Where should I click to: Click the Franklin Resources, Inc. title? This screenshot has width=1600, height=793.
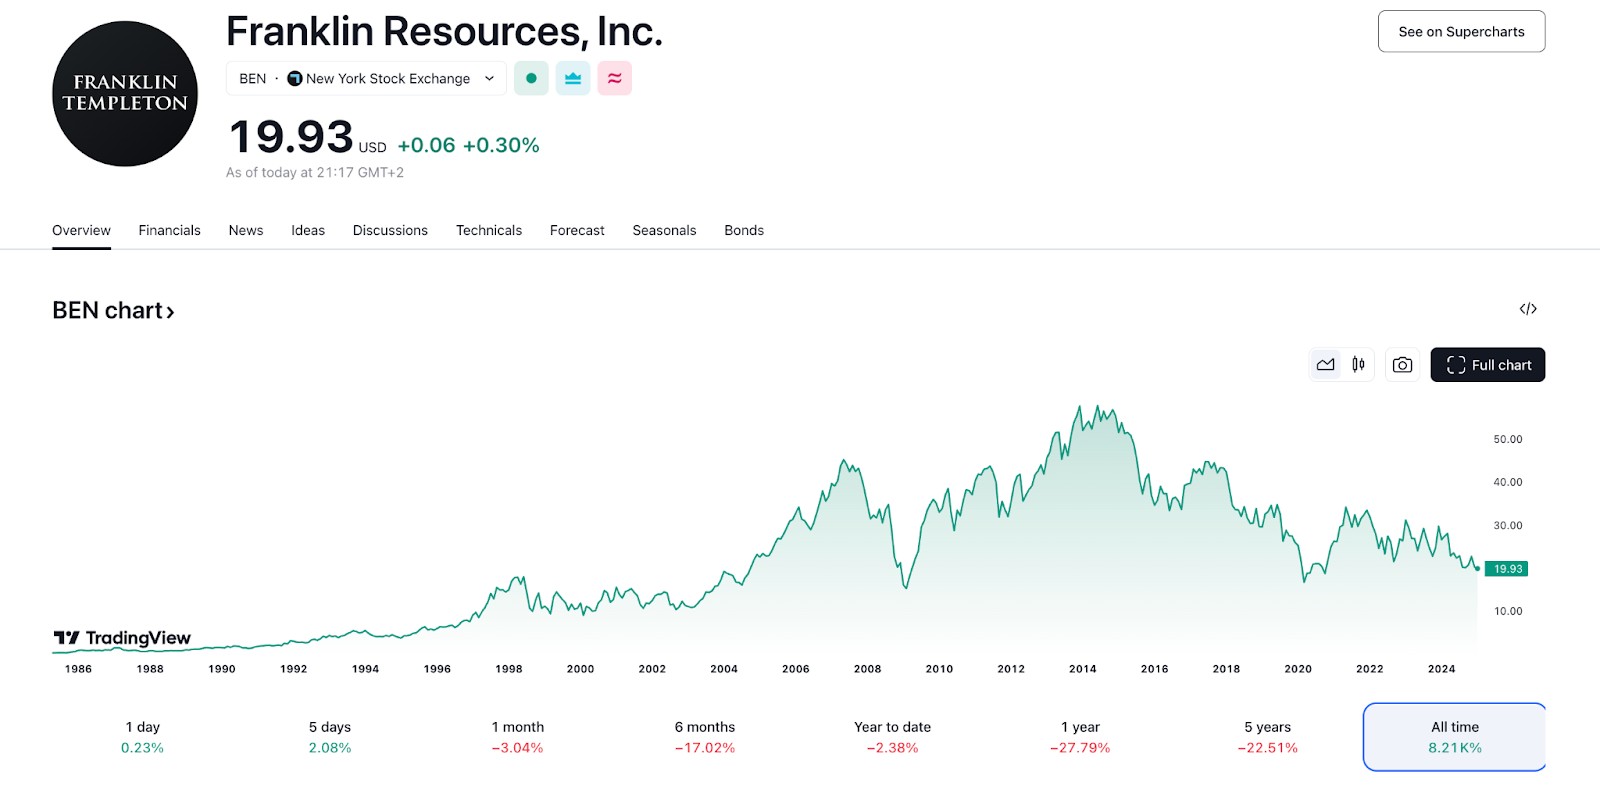tap(444, 32)
